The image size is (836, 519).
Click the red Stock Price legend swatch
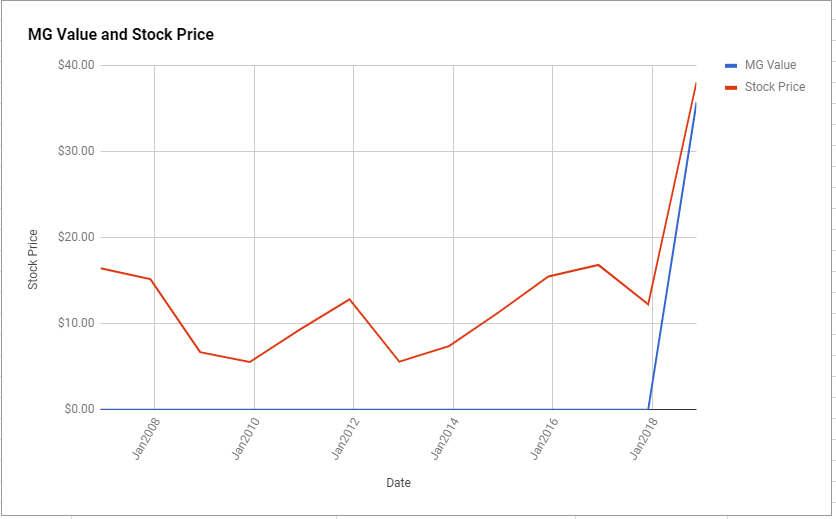pos(731,87)
